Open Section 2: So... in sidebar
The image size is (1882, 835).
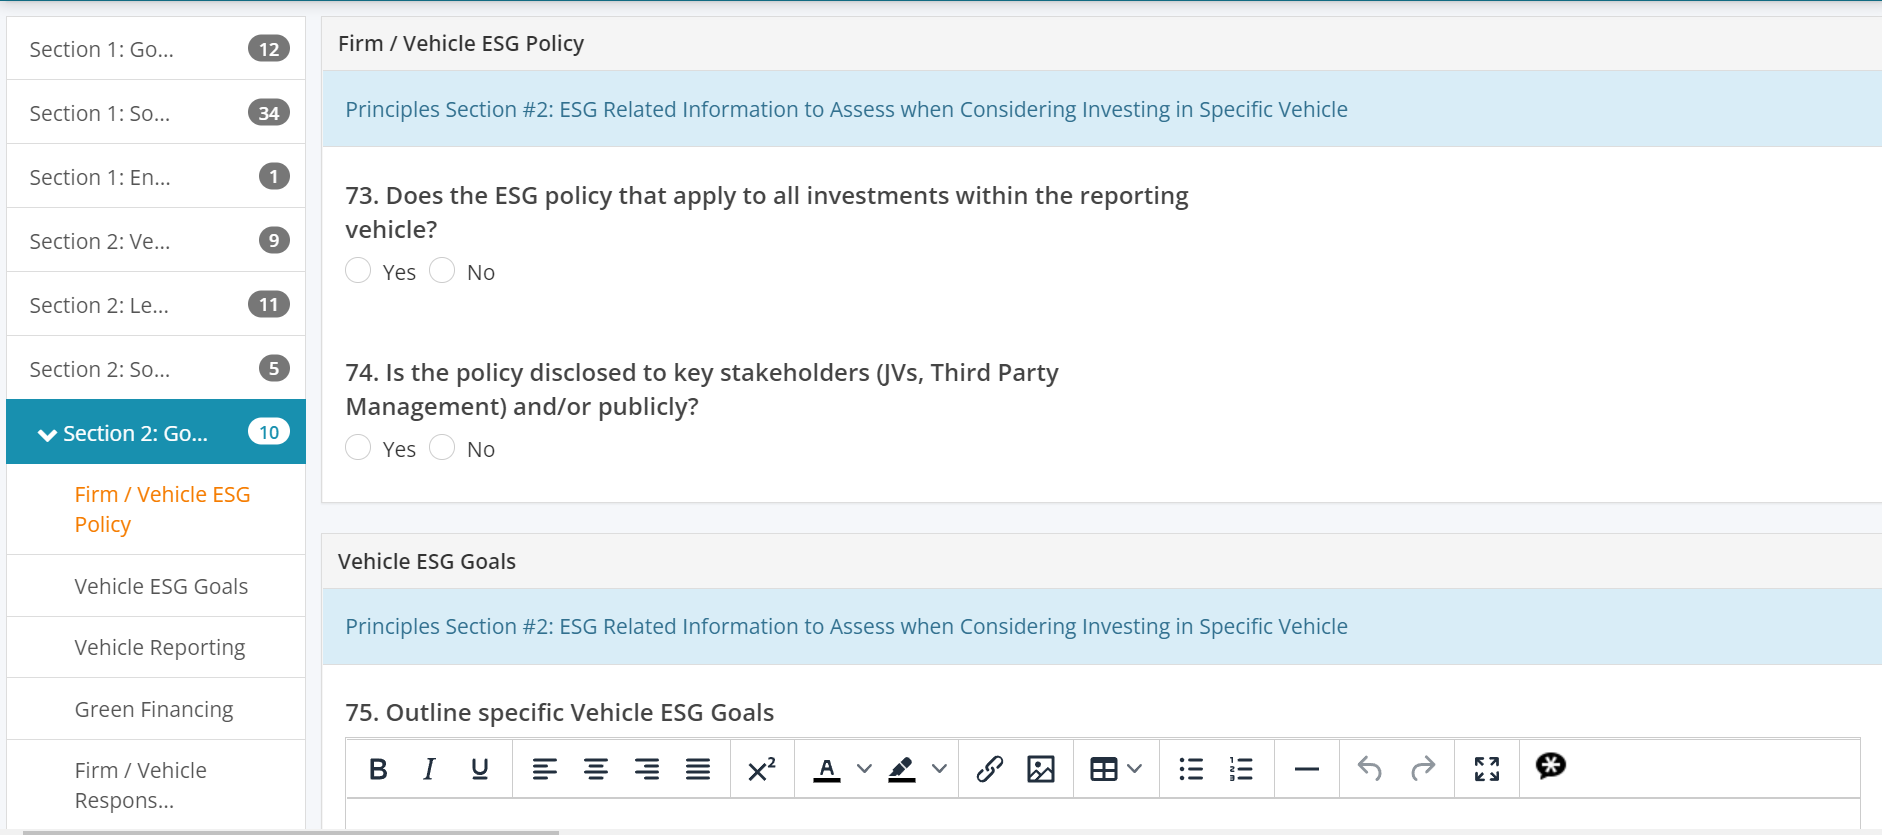[x=156, y=369]
